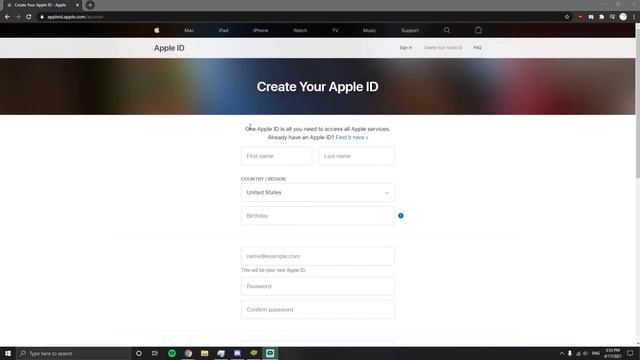Screen dimensions: 640x360
Task: Open File Explorer from taskbar
Action: (204, 353)
